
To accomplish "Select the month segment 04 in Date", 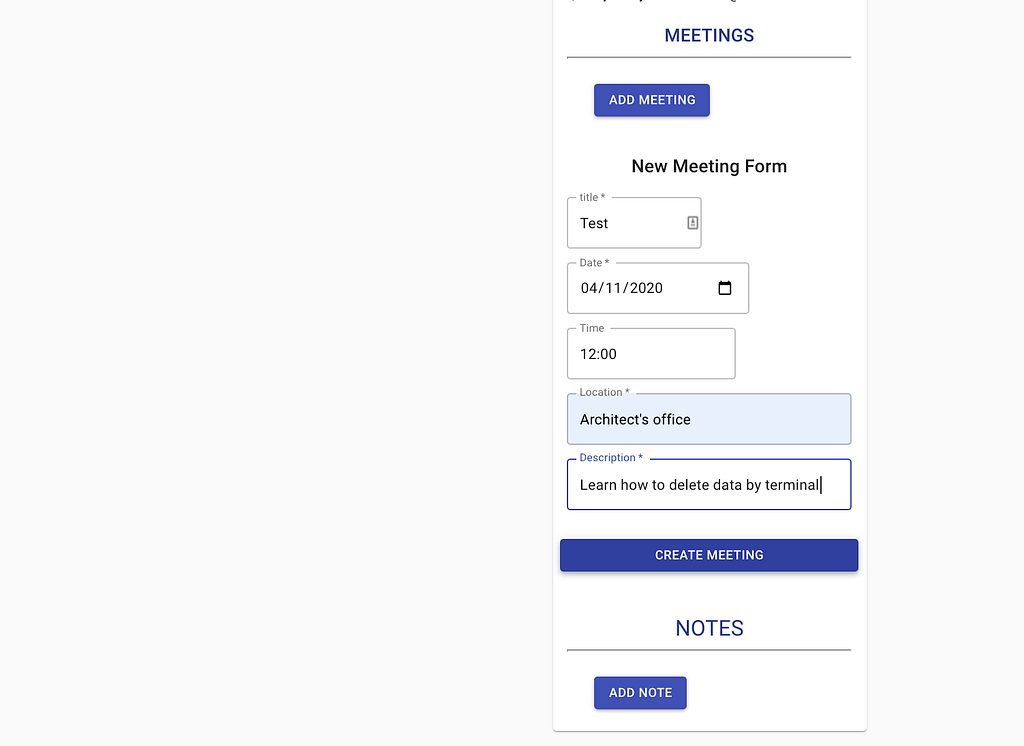I will pyautogui.click(x=589, y=288).
